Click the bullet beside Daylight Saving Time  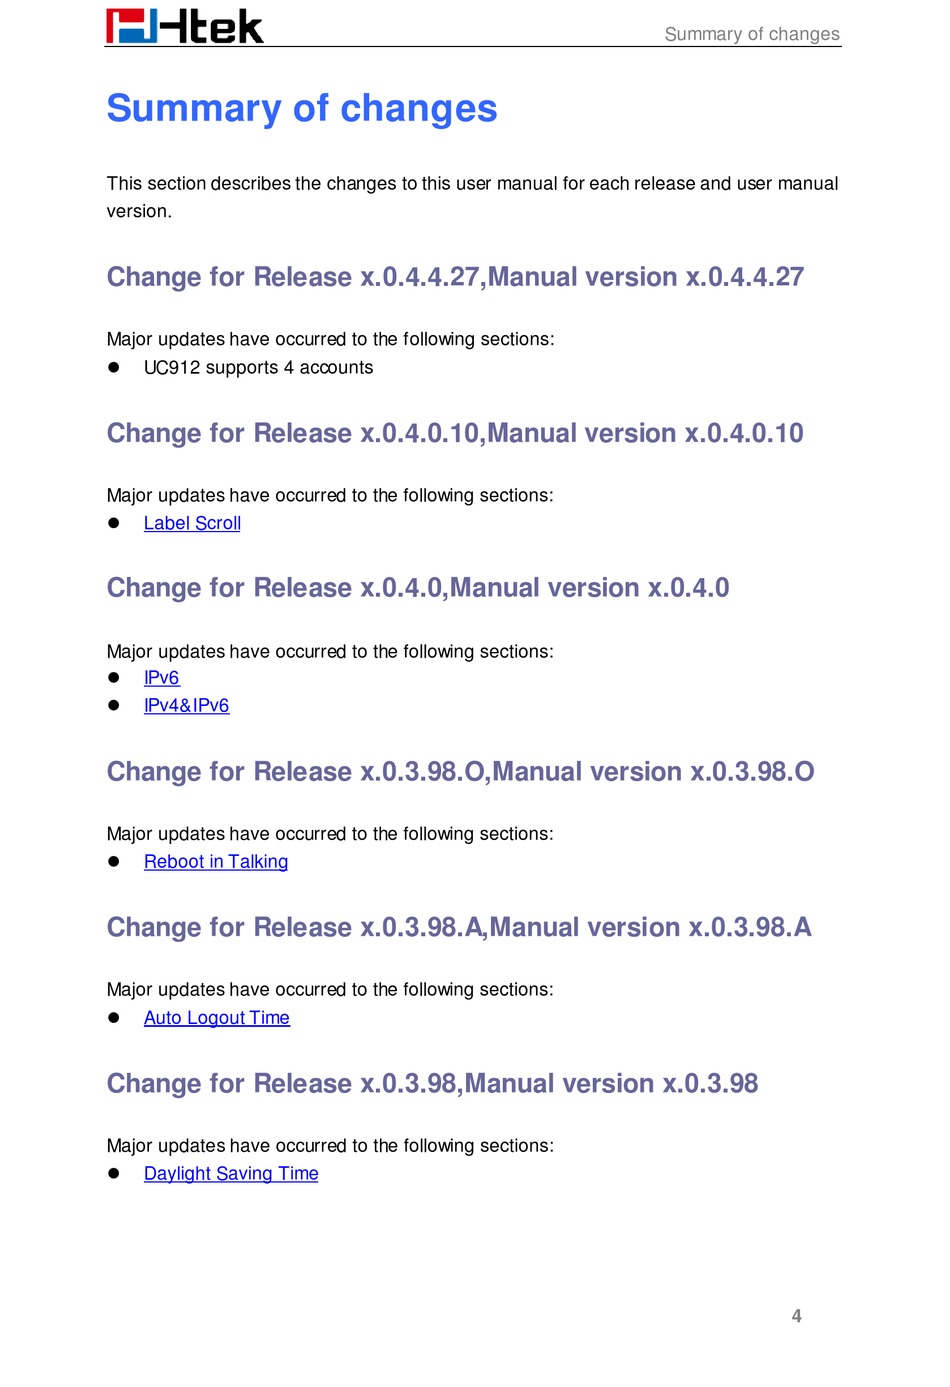point(114,1174)
